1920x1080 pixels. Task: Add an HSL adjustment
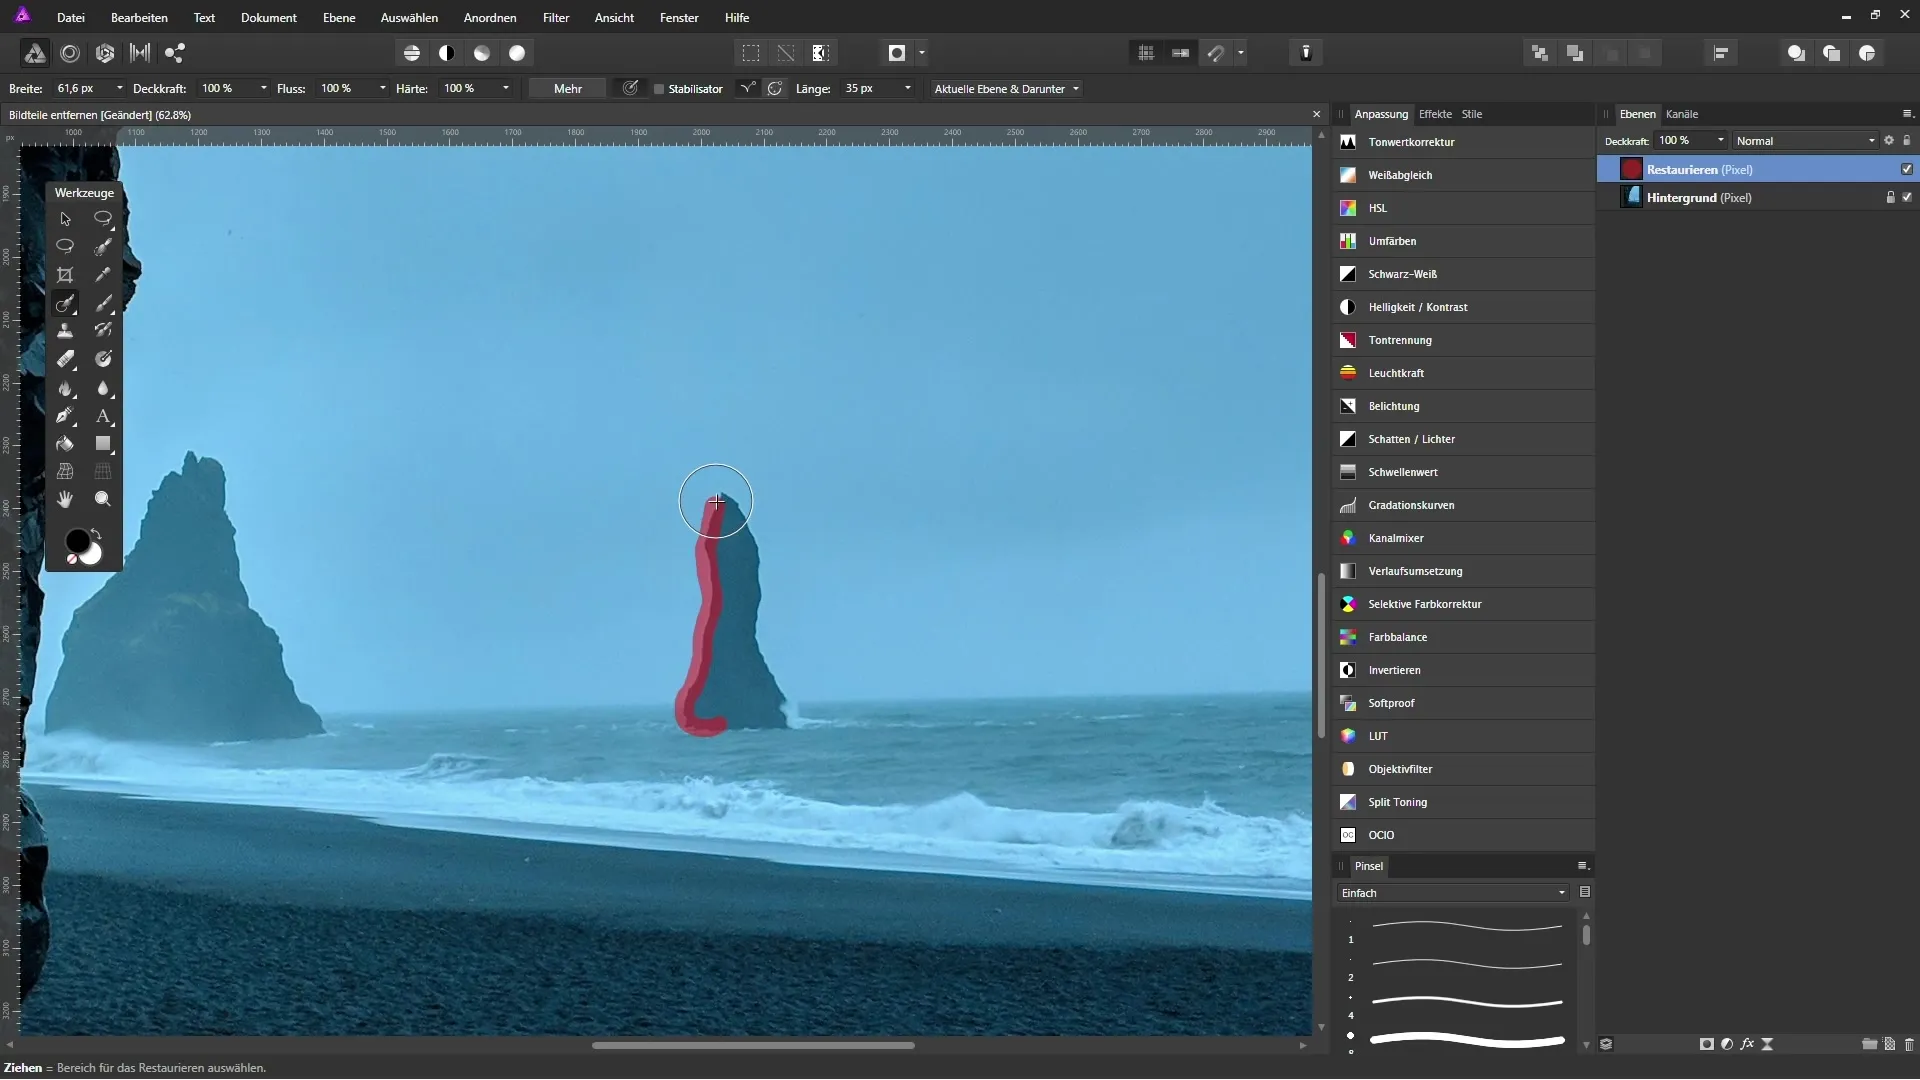1464,208
